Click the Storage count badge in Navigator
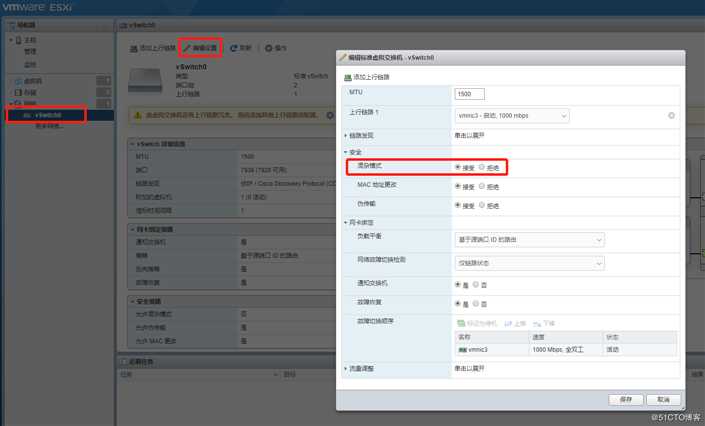Image resolution: width=705 pixels, height=426 pixels. click(103, 92)
